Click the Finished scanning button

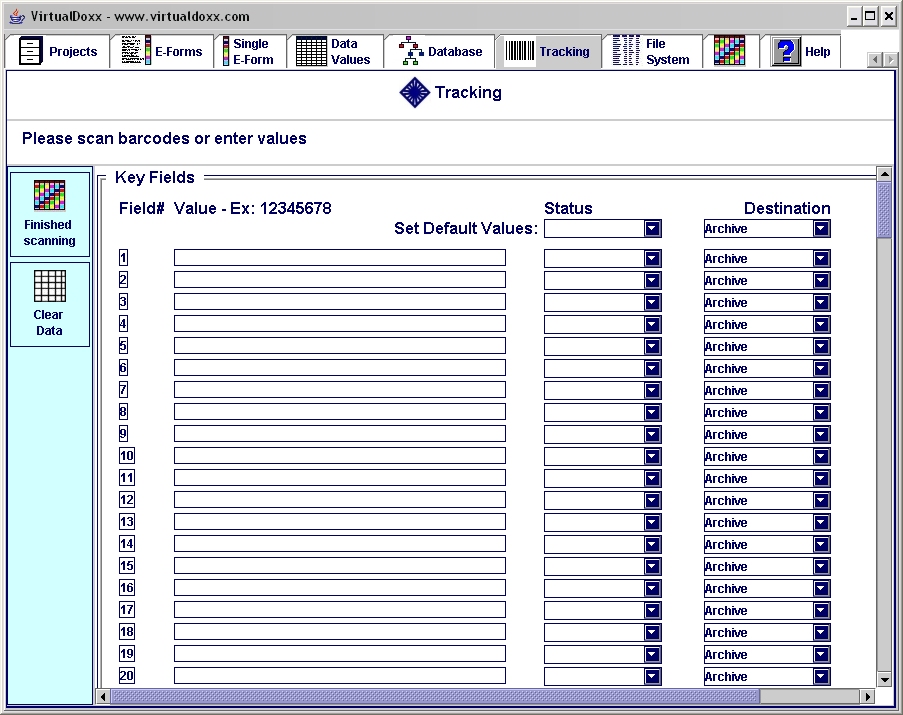pos(50,214)
